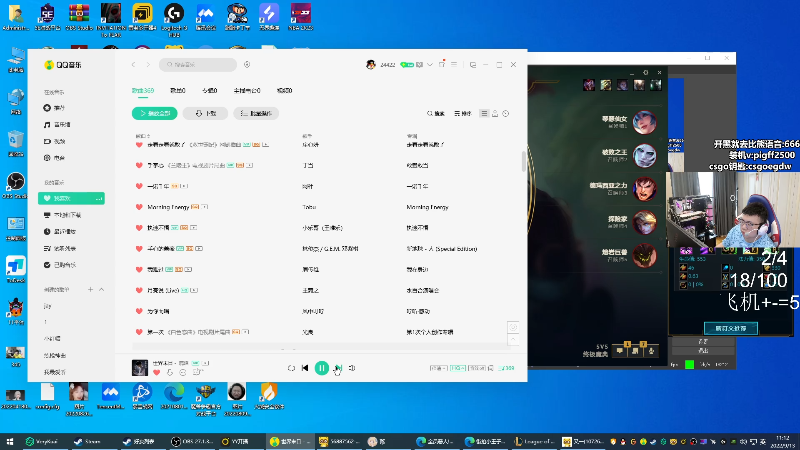The height and width of the screenshot is (450, 800).
Task: Jump back to top of song list
Action: pos(513,339)
